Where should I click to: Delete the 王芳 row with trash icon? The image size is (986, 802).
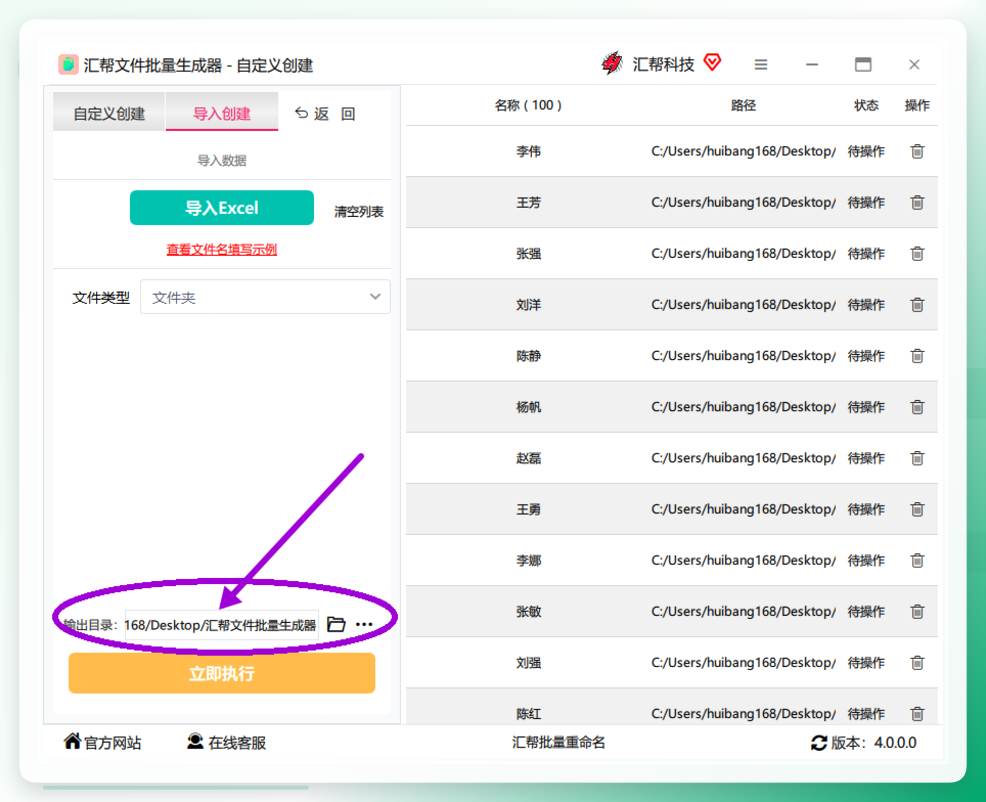click(917, 203)
